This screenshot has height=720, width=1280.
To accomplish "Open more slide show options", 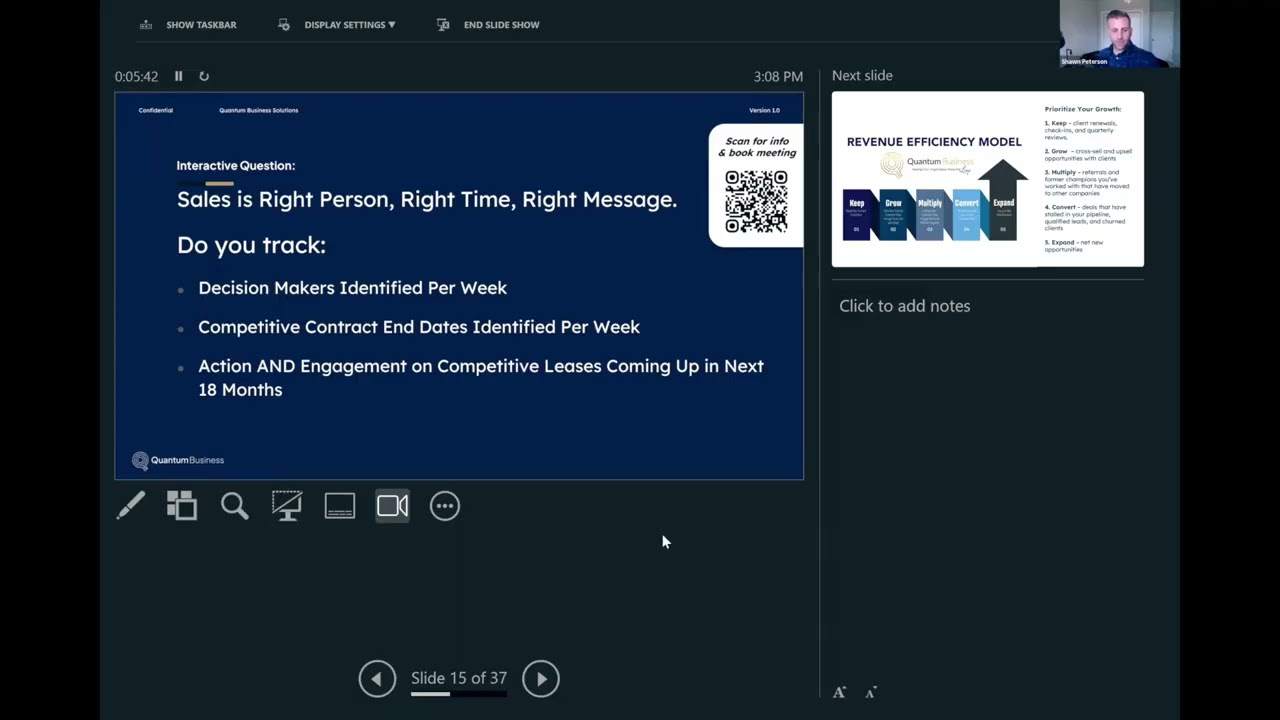I will tap(445, 506).
